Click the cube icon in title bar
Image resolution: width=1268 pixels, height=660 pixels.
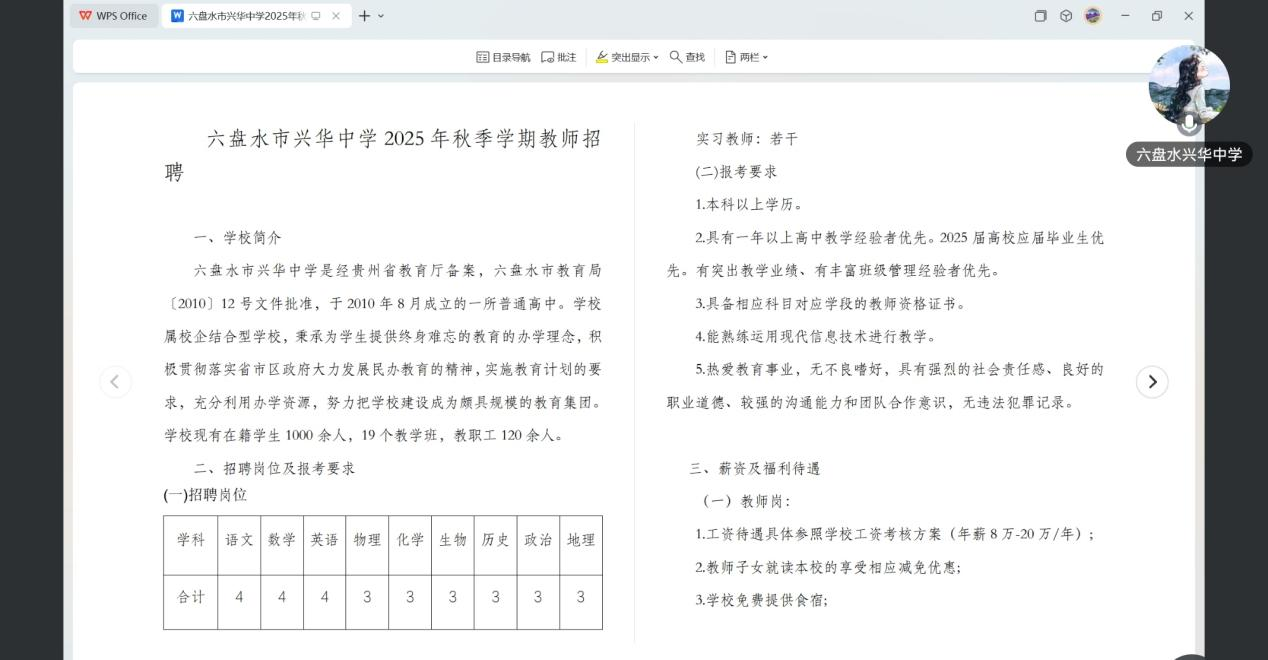tap(1066, 16)
